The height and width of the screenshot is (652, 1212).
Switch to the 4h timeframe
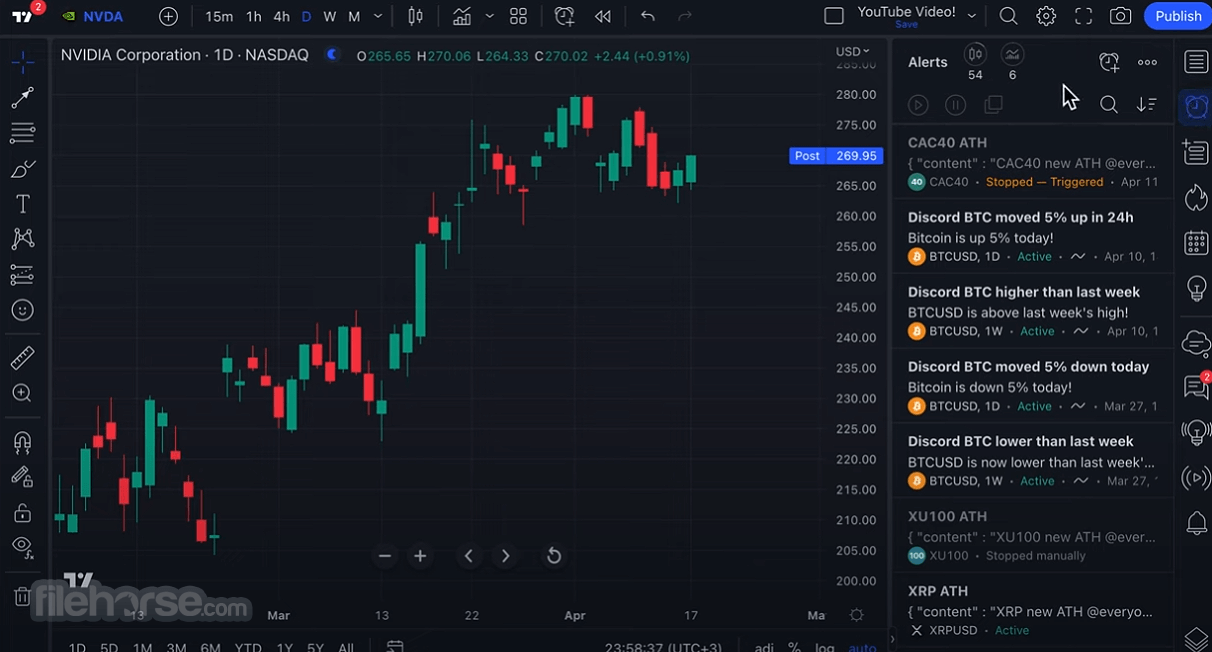pos(282,16)
